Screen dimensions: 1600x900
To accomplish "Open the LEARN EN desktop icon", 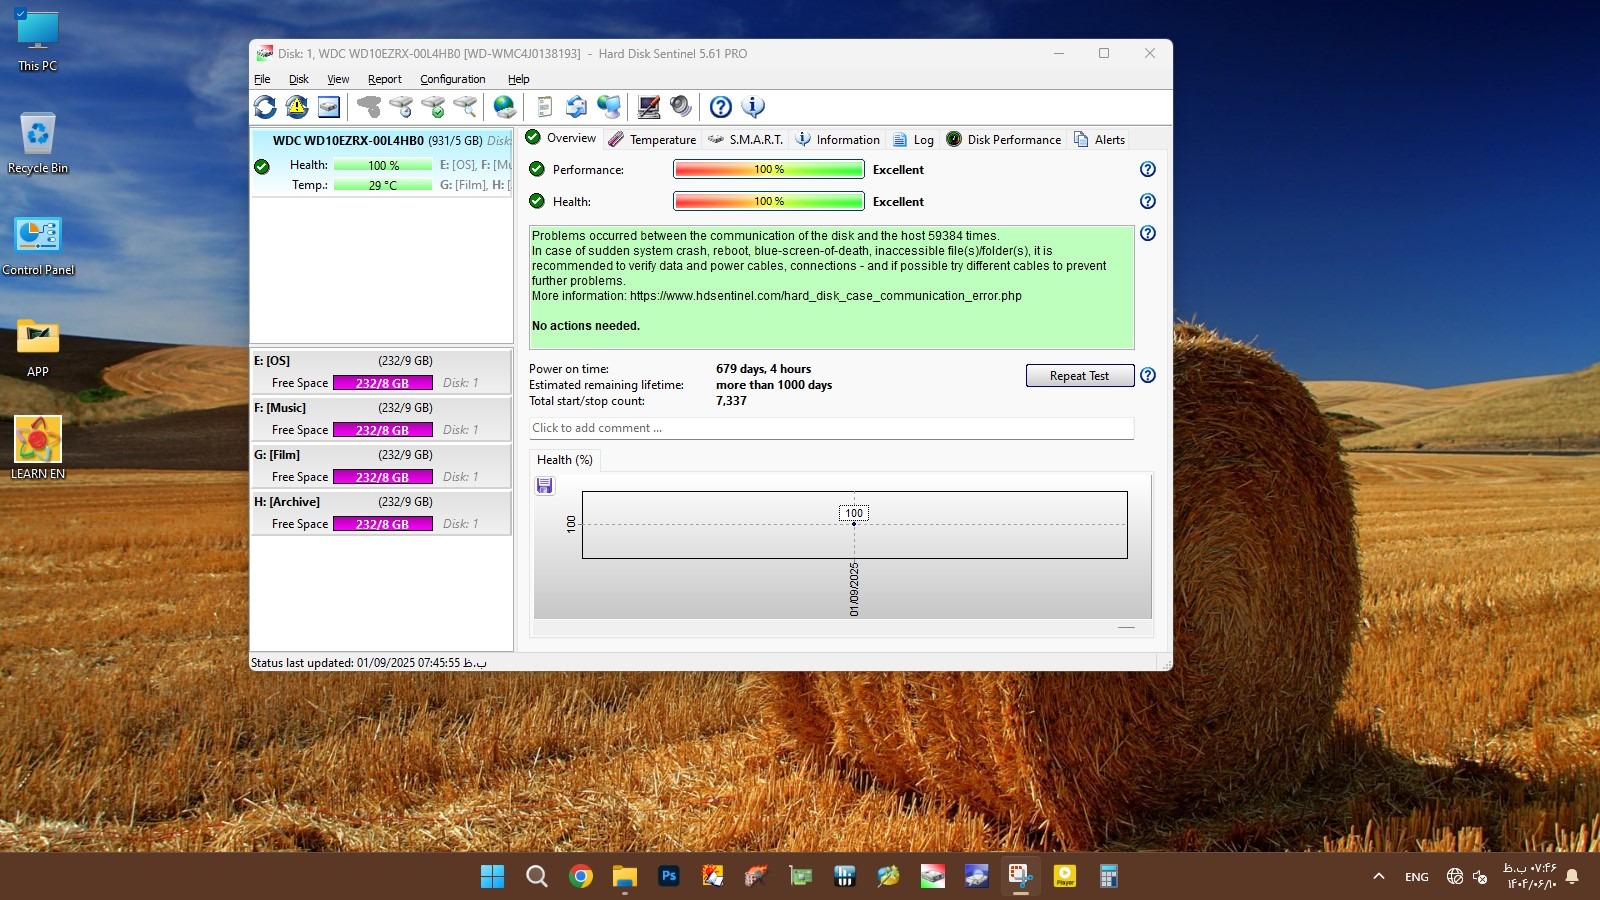I will [38, 448].
